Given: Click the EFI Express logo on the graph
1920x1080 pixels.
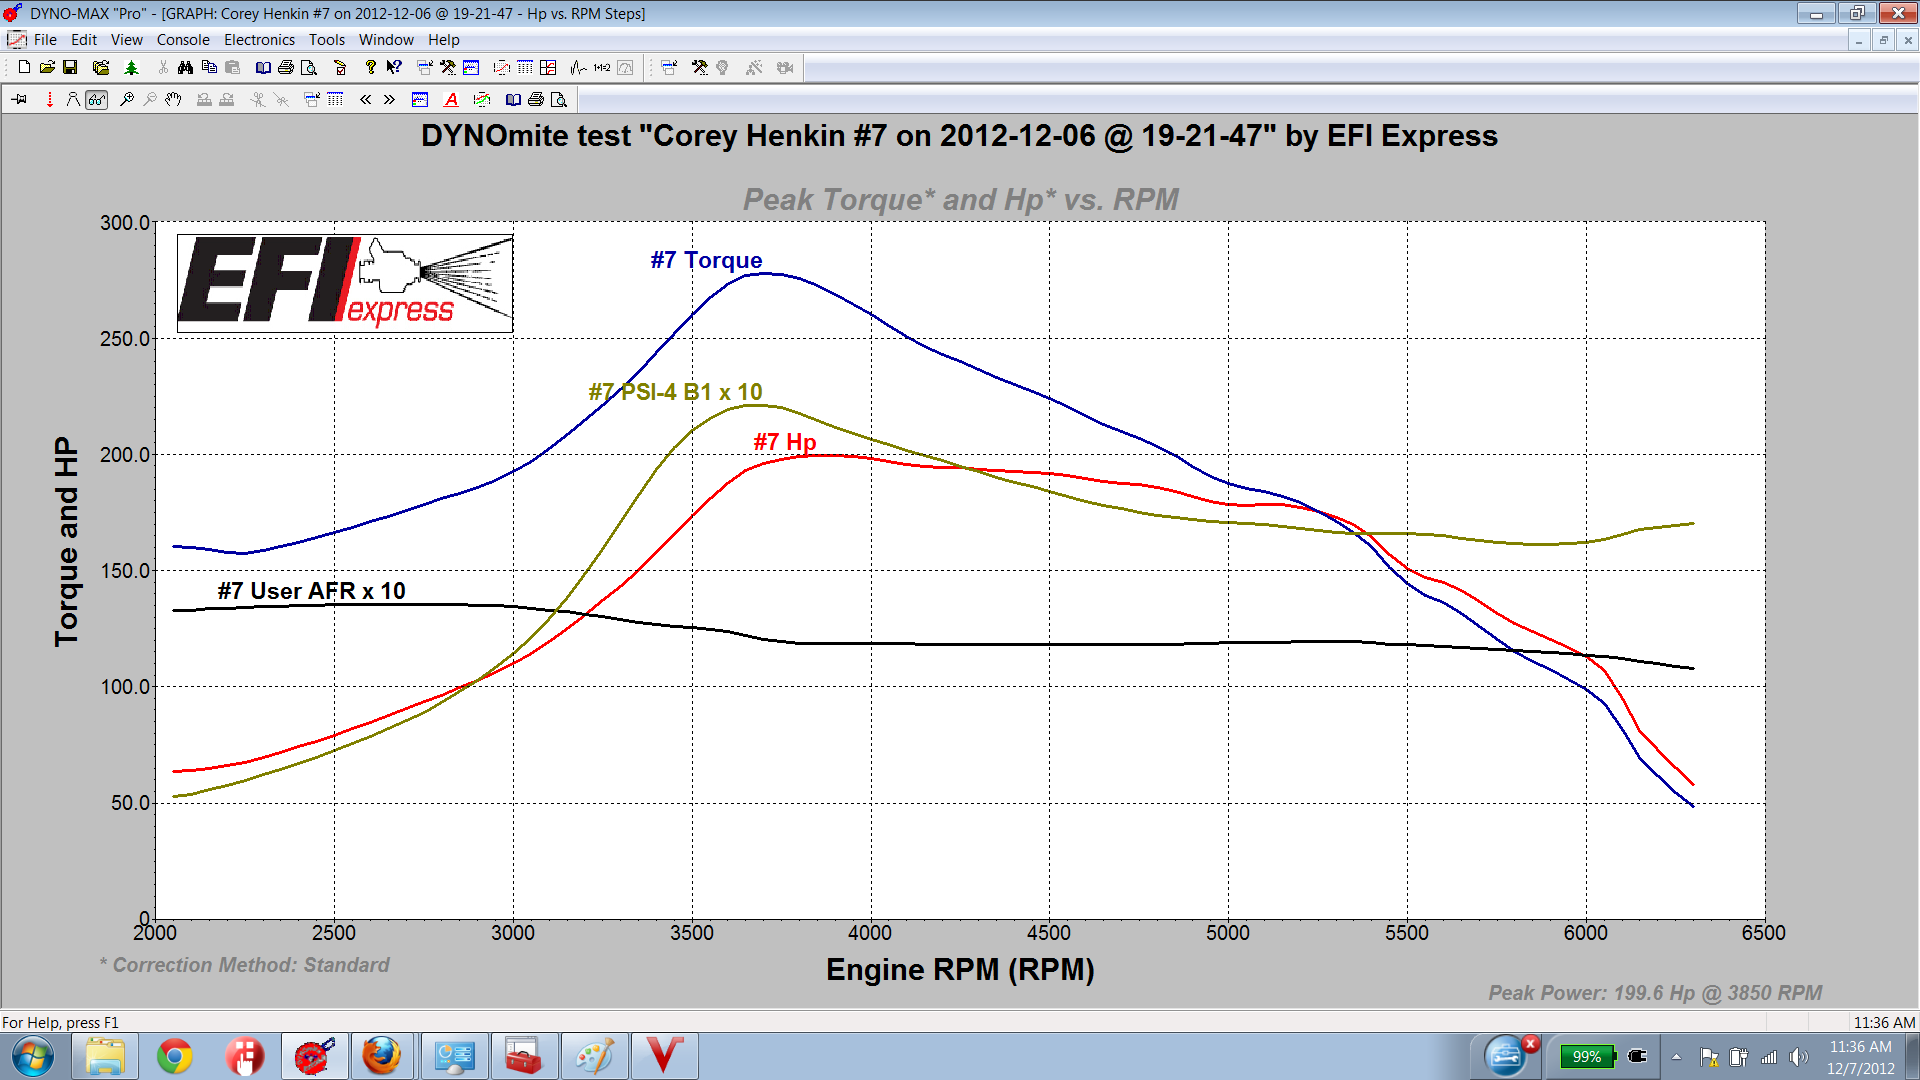Looking at the screenshot, I should tap(345, 283).
